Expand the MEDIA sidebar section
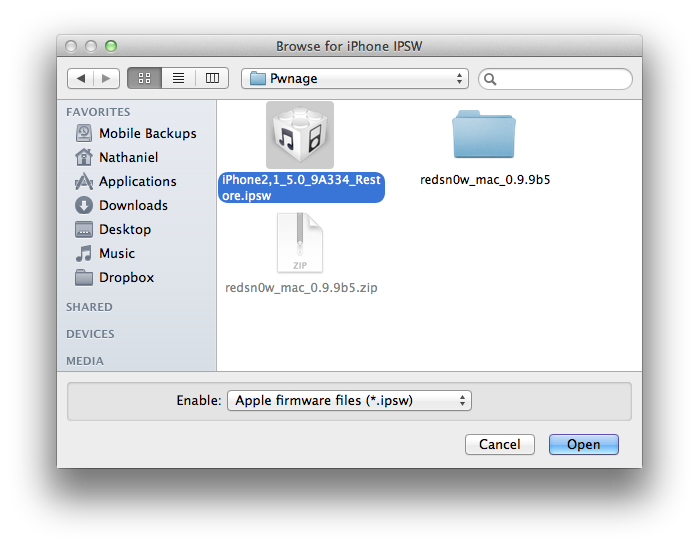 click(x=85, y=361)
